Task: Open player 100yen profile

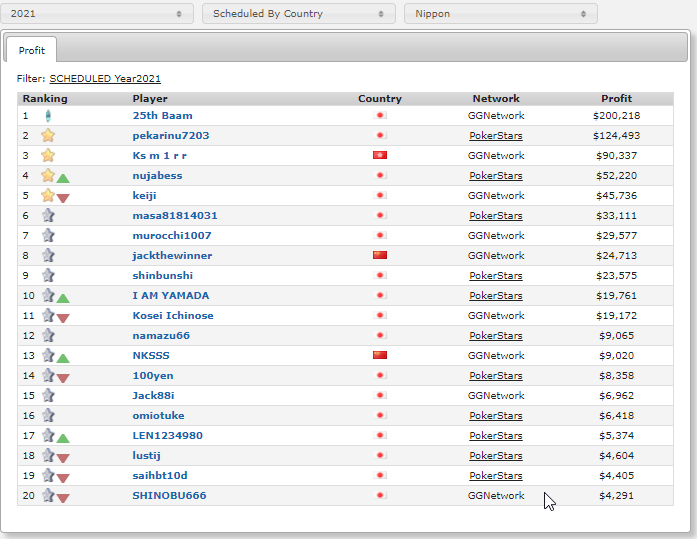Action: pyautogui.click(x=153, y=375)
